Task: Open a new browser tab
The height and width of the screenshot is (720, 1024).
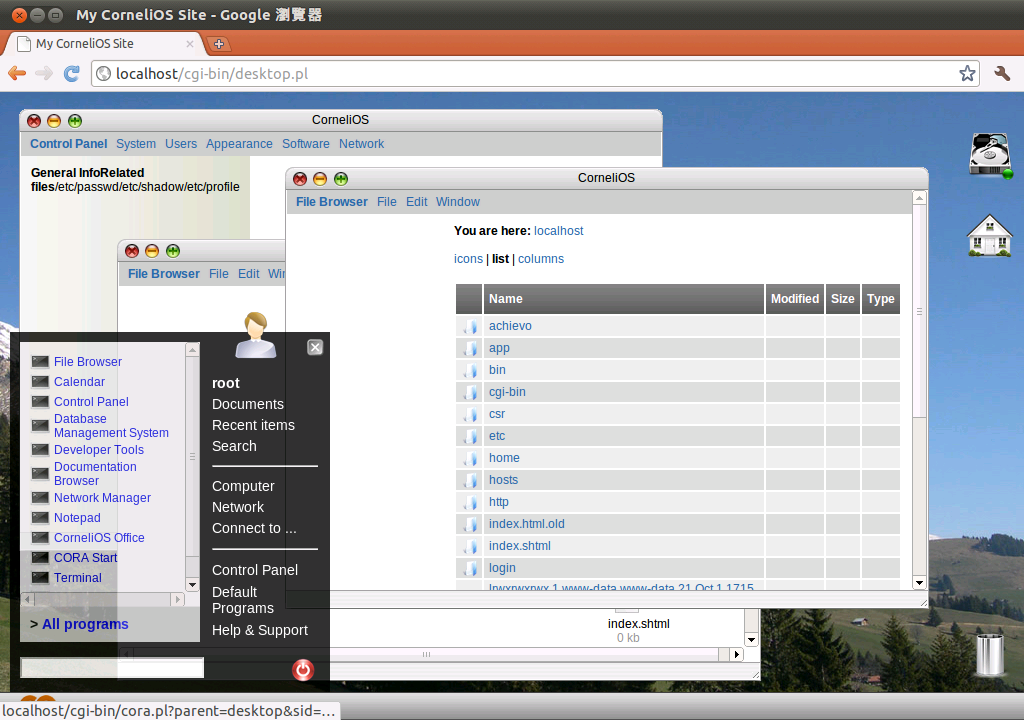Action: [x=219, y=44]
